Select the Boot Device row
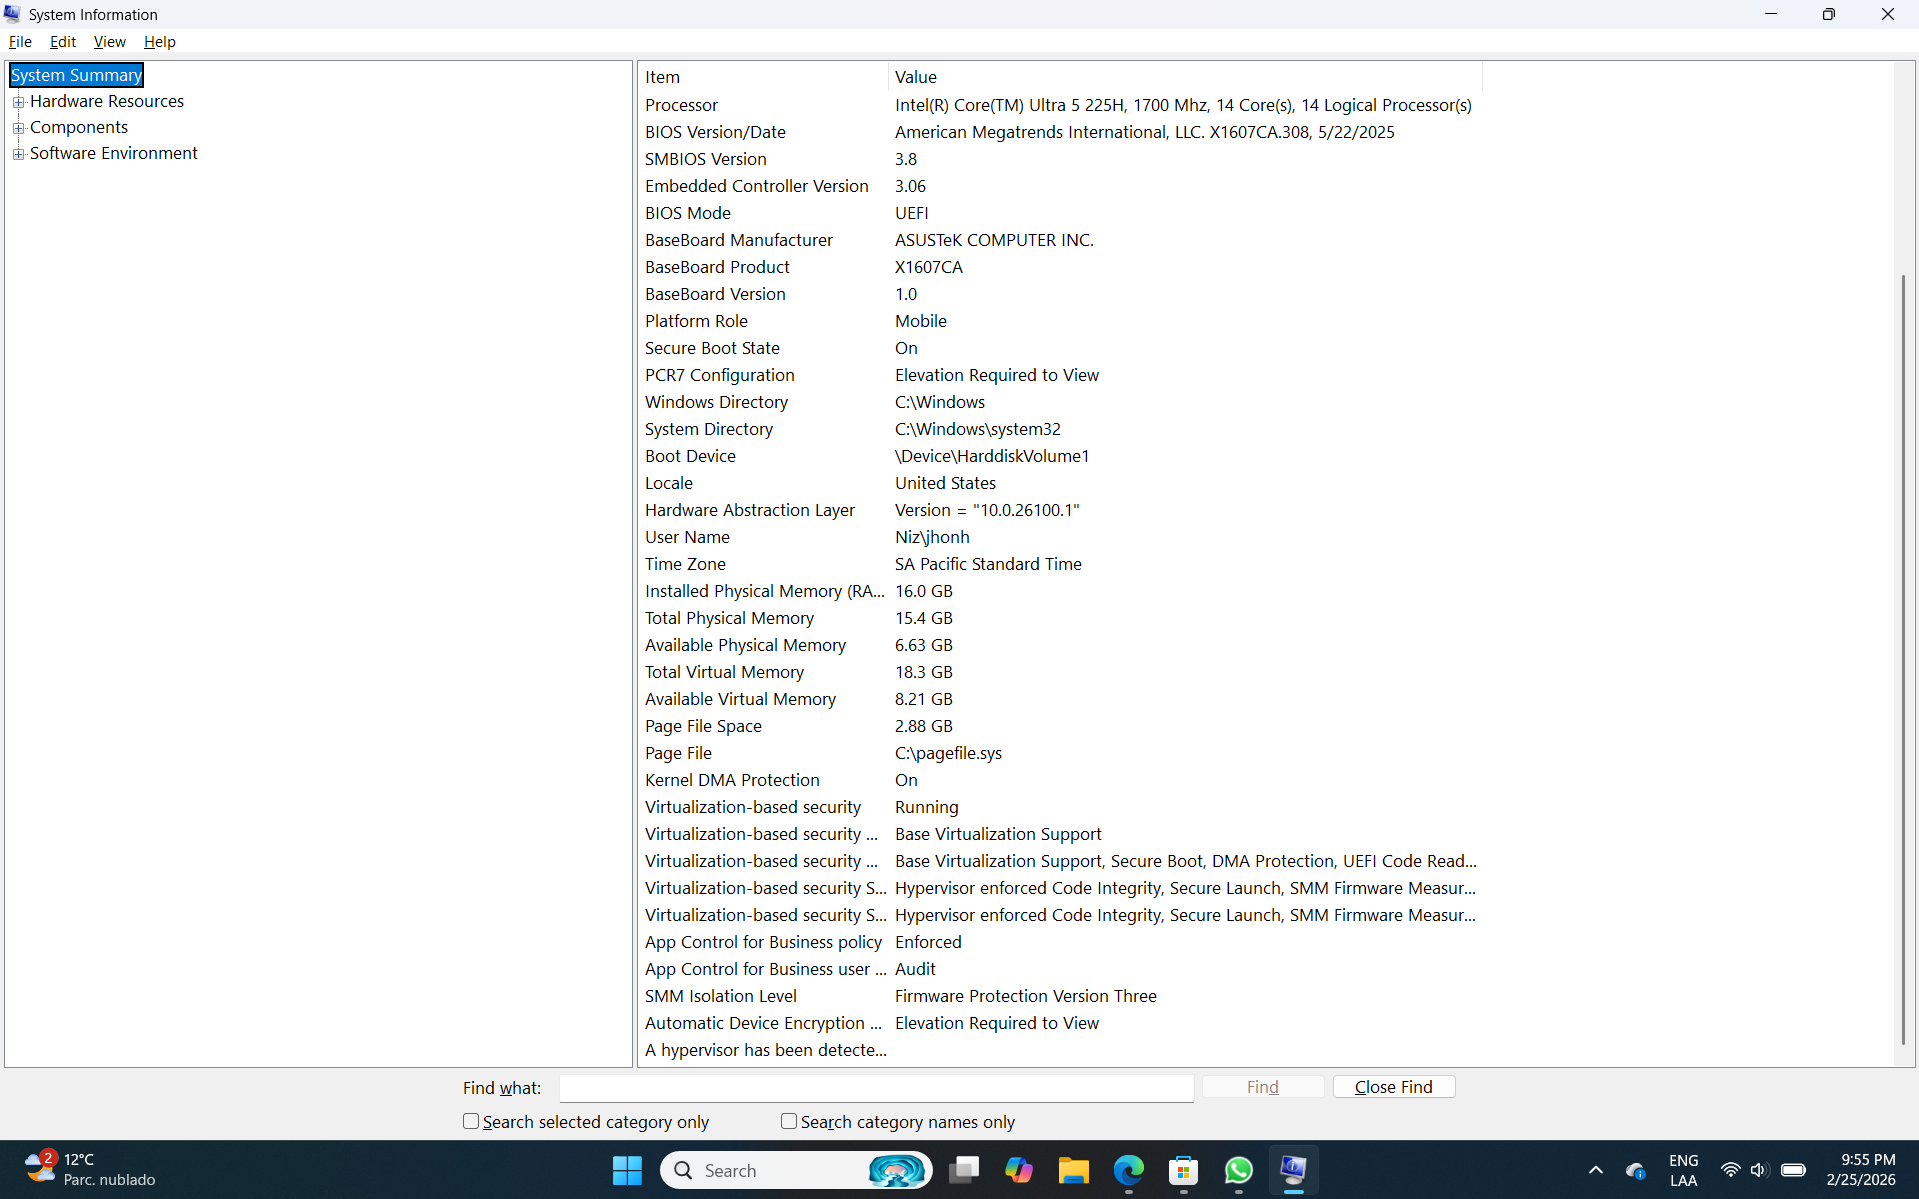 1060,456
